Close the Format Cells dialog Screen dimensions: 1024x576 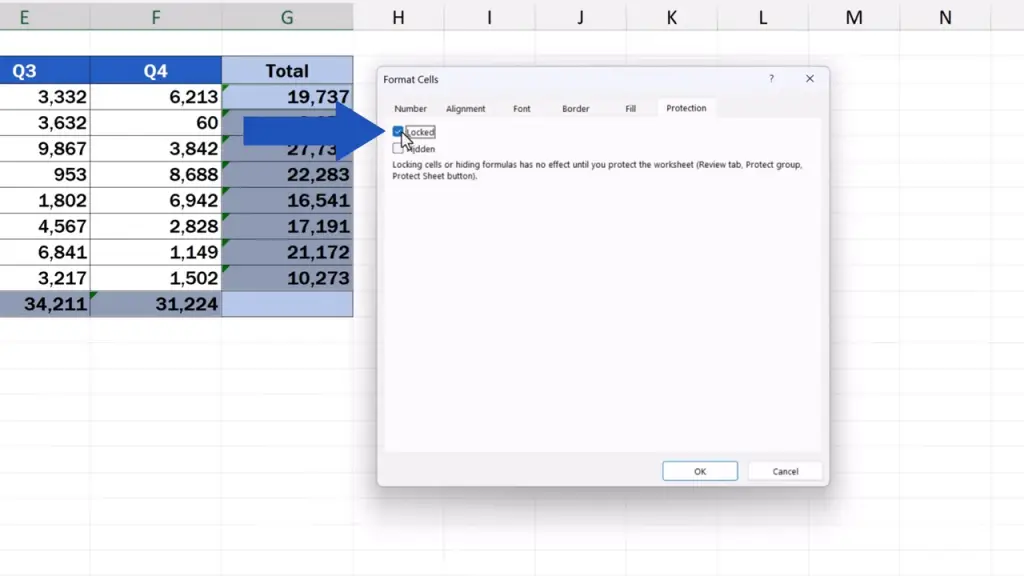[x=810, y=79]
